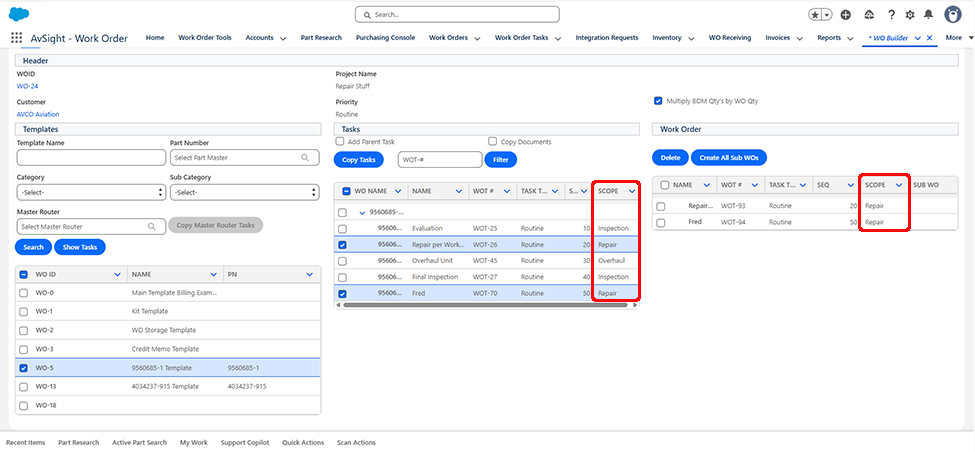Open the global create plus icon
This screenshot has width=975, height=452.
click(x=846, y=14)
